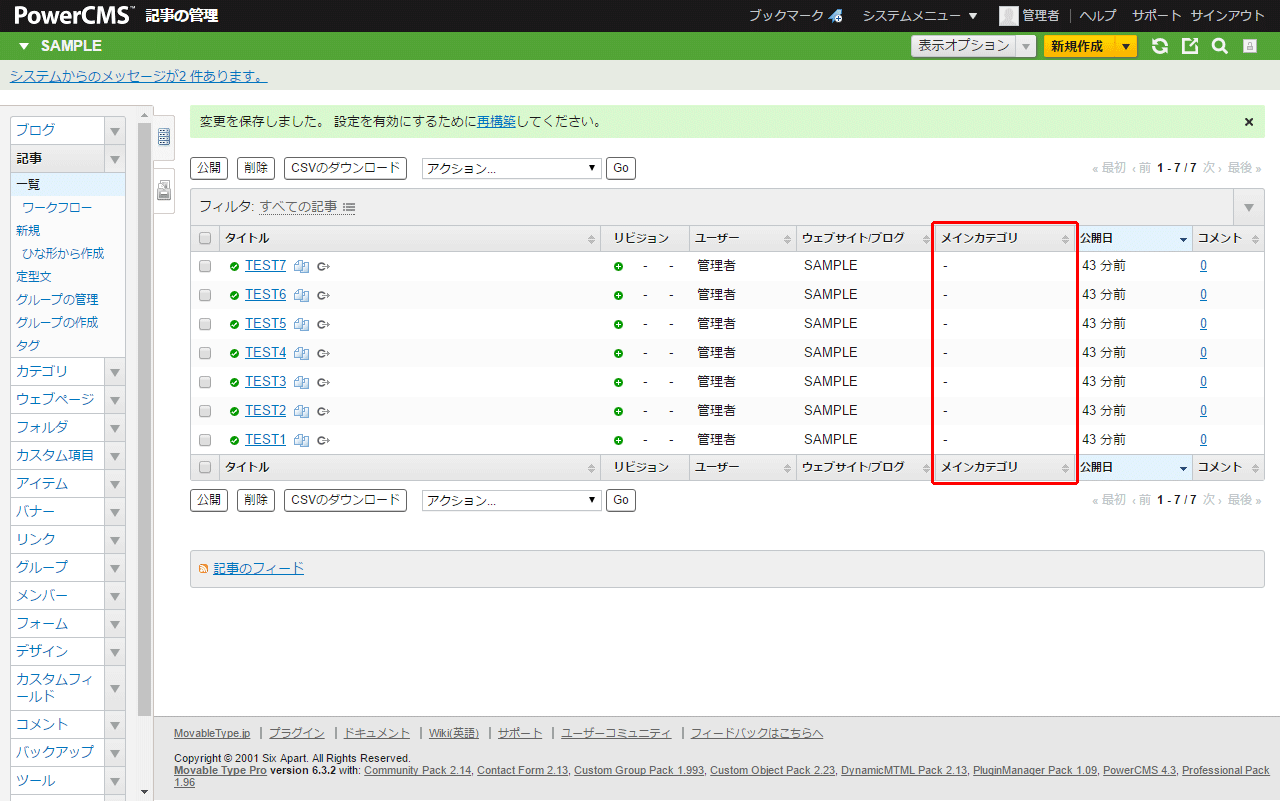The image size is (1280, 801).
Task: Click the admin user avatar icon
Action: click(1009, 16)
